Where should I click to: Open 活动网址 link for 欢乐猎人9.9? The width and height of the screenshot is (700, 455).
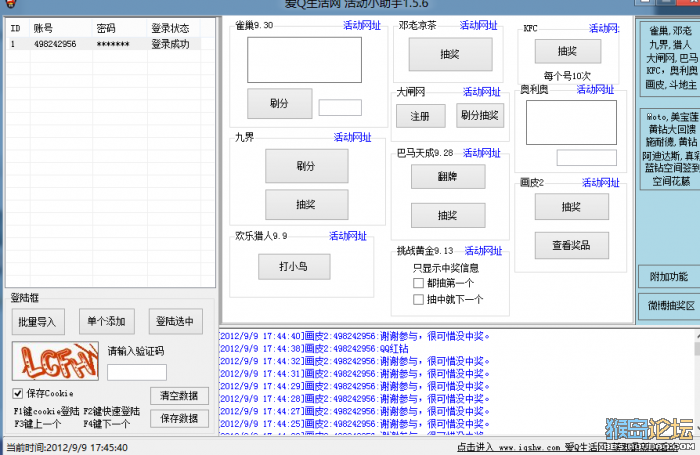348,236
